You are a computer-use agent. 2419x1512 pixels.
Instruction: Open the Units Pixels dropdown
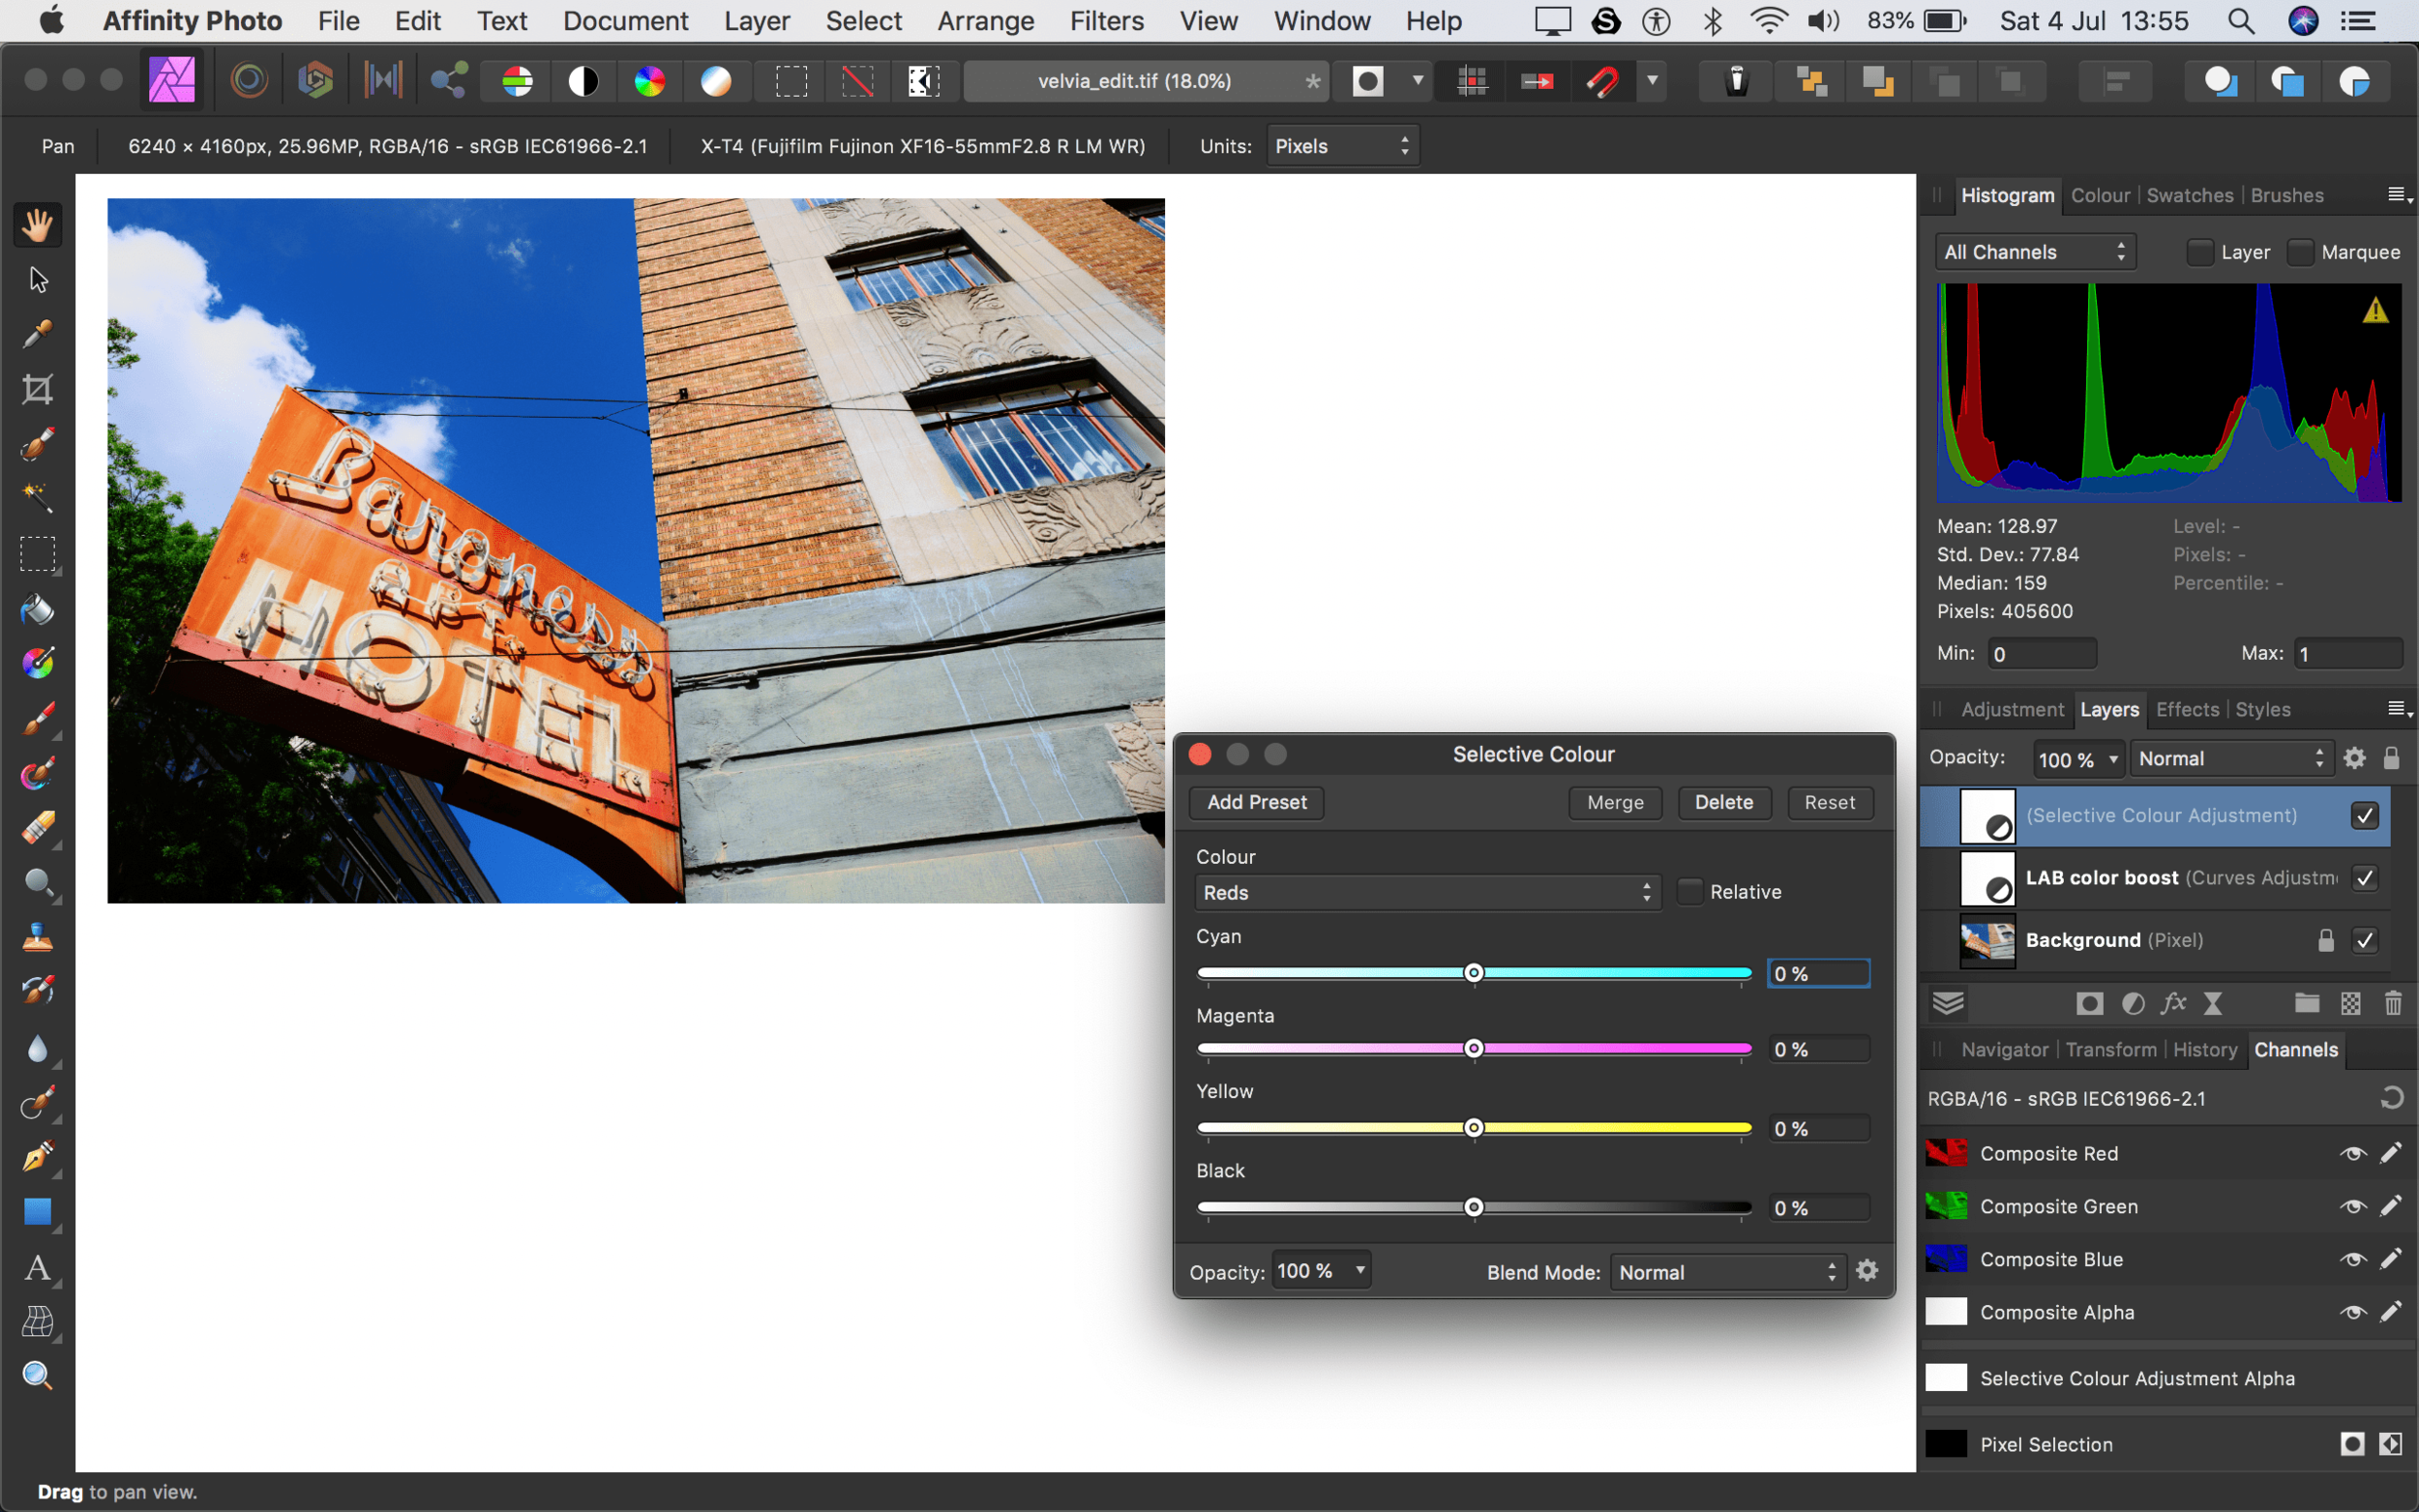(x=1341, y=146)
